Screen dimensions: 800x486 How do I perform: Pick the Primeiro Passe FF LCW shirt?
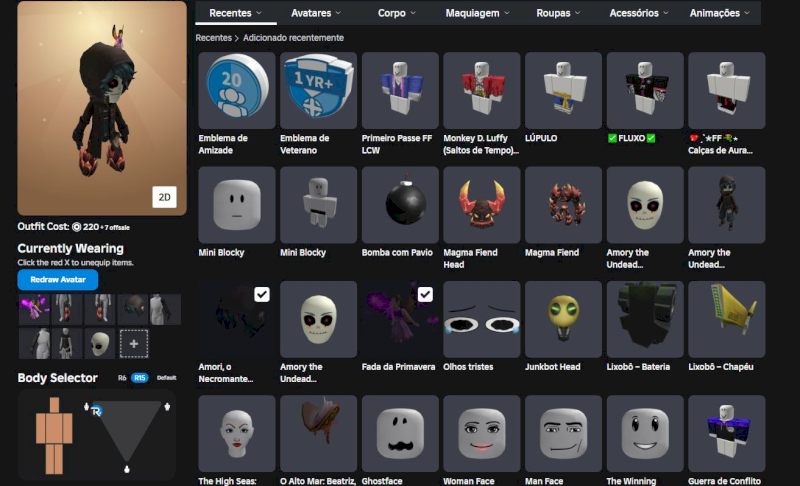400,90
